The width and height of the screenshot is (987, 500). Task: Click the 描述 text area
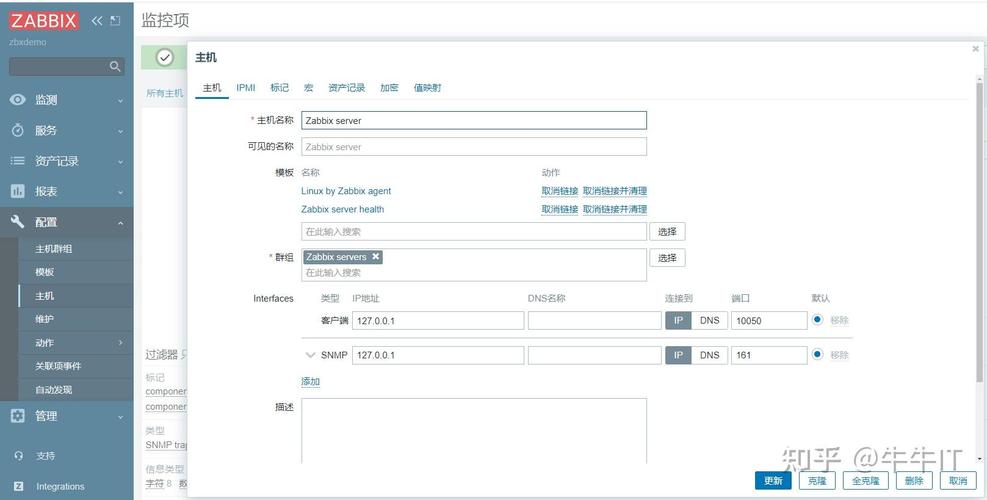click(474, 431)
